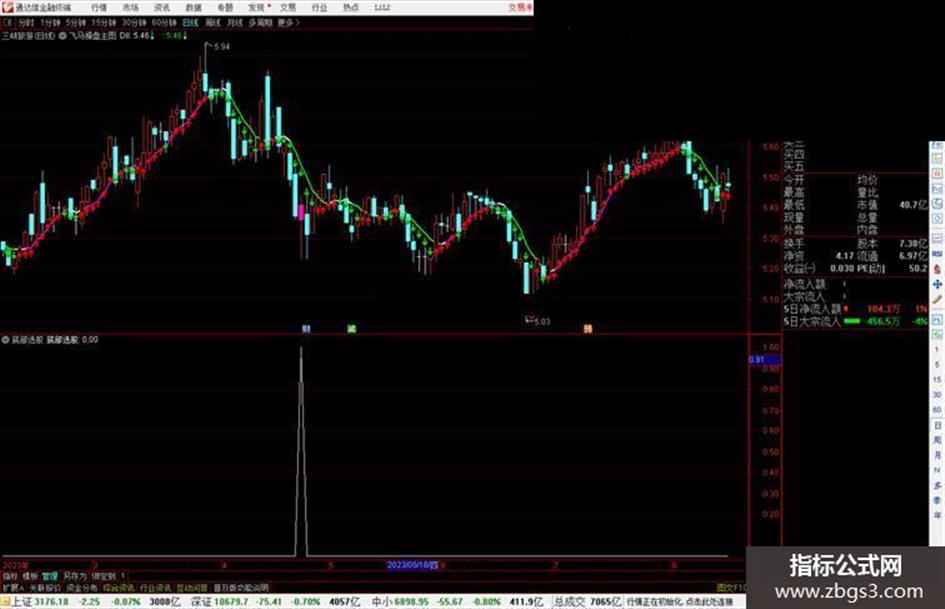This screenshot has width=945, height=609.
Task: Click the RSI icon in right toolbar
Action: click(937, 253)
